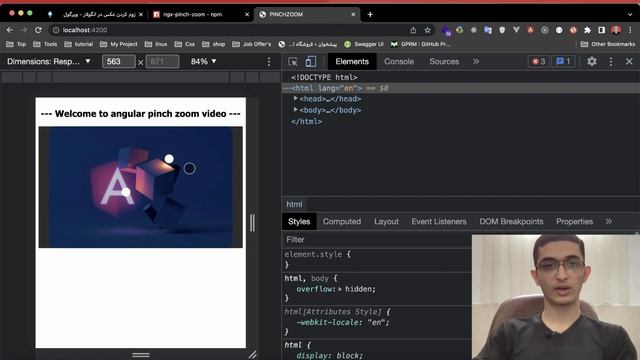The width and height of the screenshot is (640, 360).
Task: Activate the inspect element picker
Action: tap(293, 62)
